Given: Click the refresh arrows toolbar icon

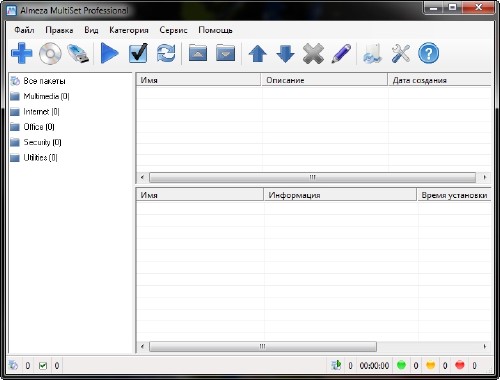Looking at the screenshot, I should [166, 53].
